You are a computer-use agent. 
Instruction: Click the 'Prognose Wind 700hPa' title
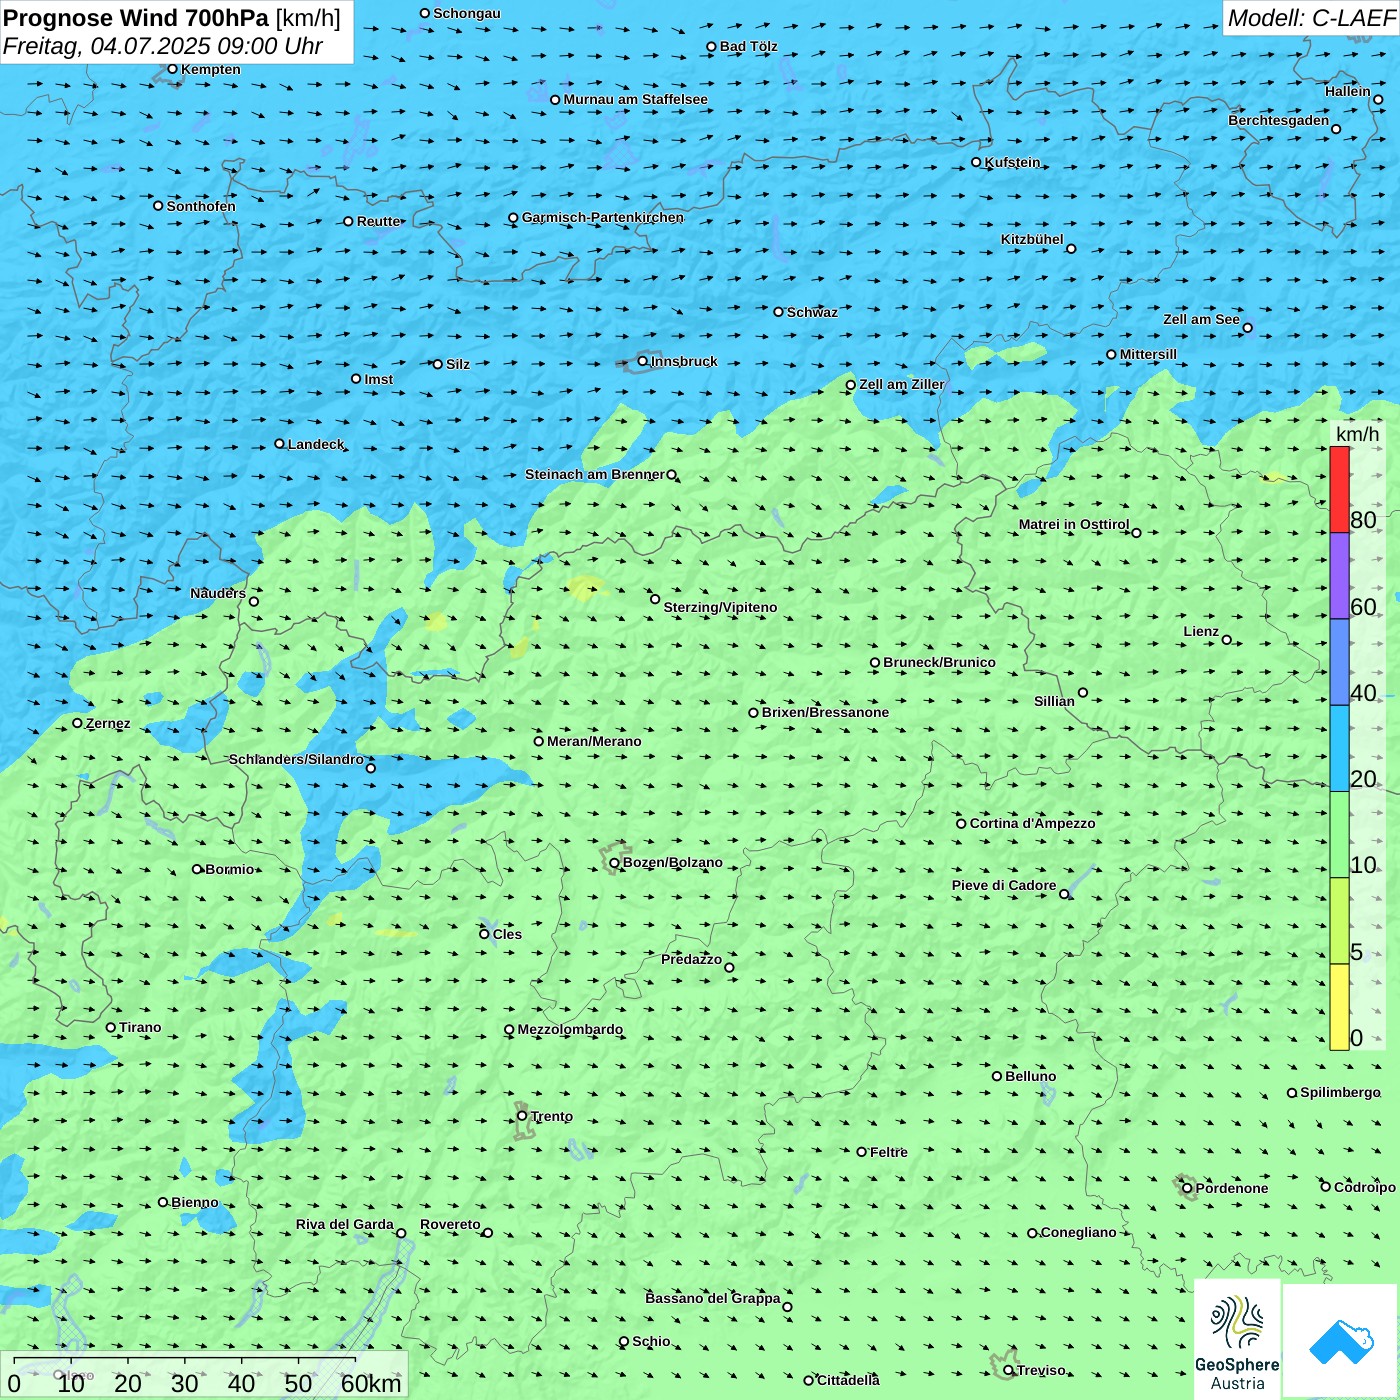click(136, 18)
